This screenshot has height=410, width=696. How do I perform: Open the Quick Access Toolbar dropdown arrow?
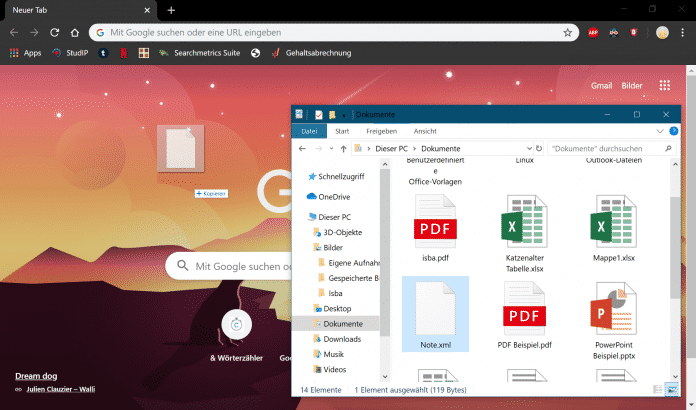click(343, 115)
